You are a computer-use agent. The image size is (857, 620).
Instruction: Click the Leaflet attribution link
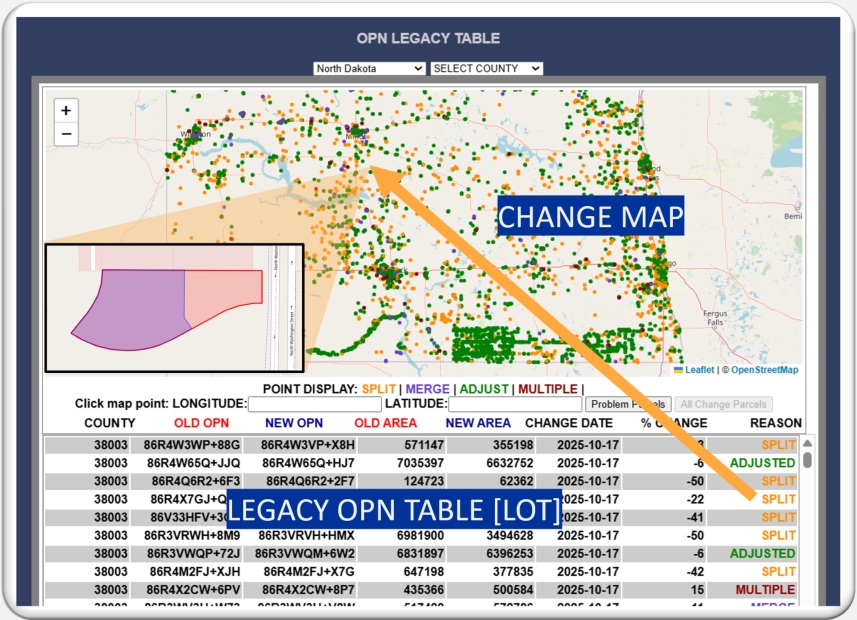click(x=699, y=370)
